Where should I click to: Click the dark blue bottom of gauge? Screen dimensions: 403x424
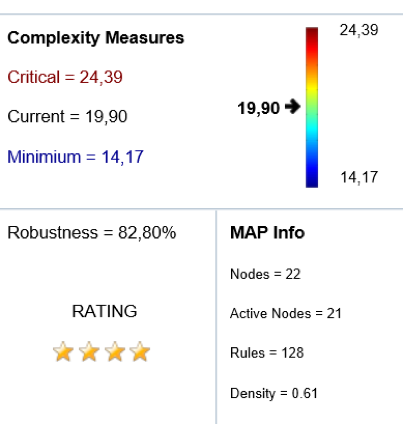click(x=312, y=182)
